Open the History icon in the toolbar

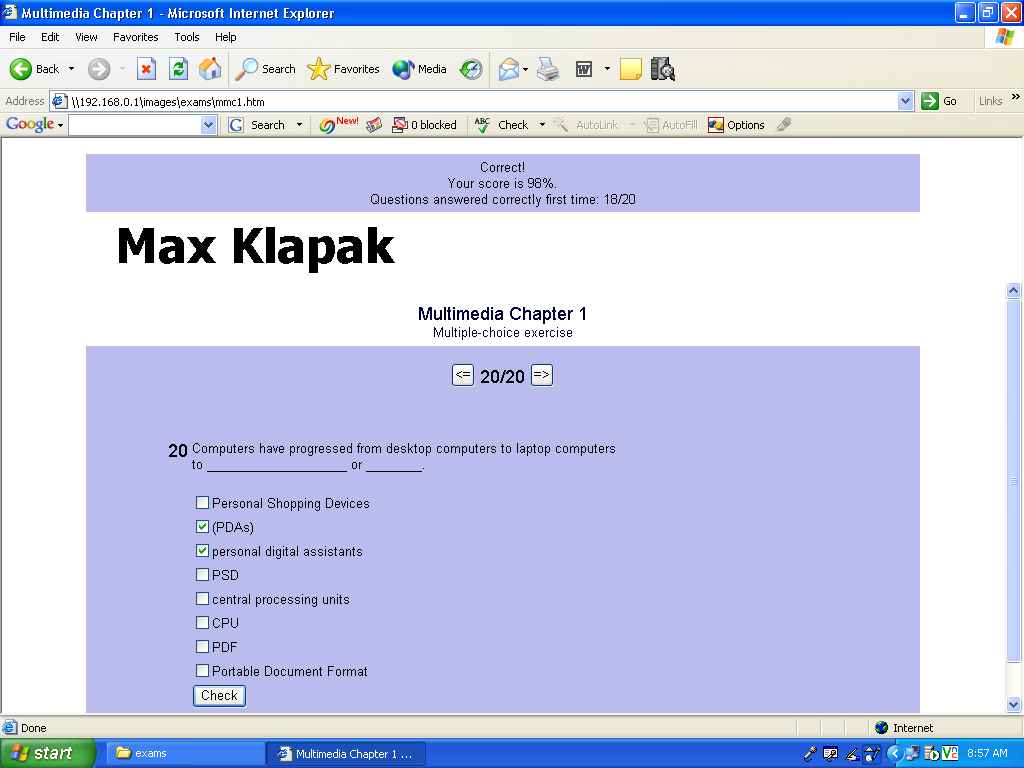[471, 69]
